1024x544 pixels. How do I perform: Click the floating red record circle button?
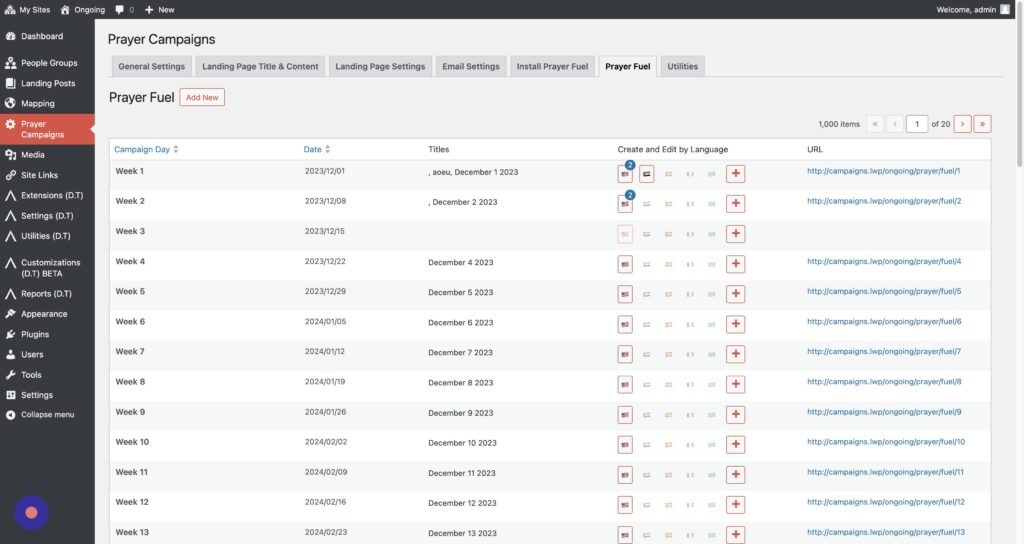click(x=31, y=512)
